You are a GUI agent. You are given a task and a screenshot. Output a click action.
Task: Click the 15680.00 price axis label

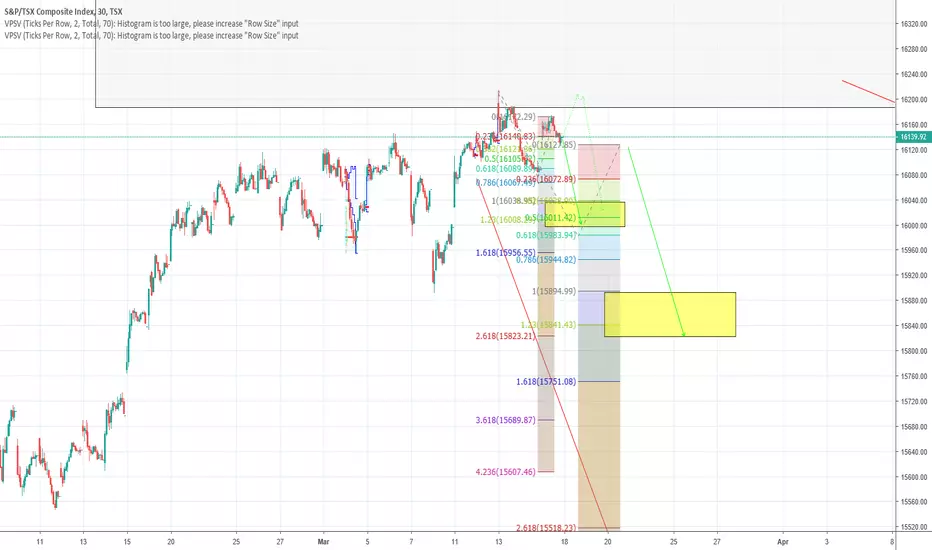click(914, 426)
